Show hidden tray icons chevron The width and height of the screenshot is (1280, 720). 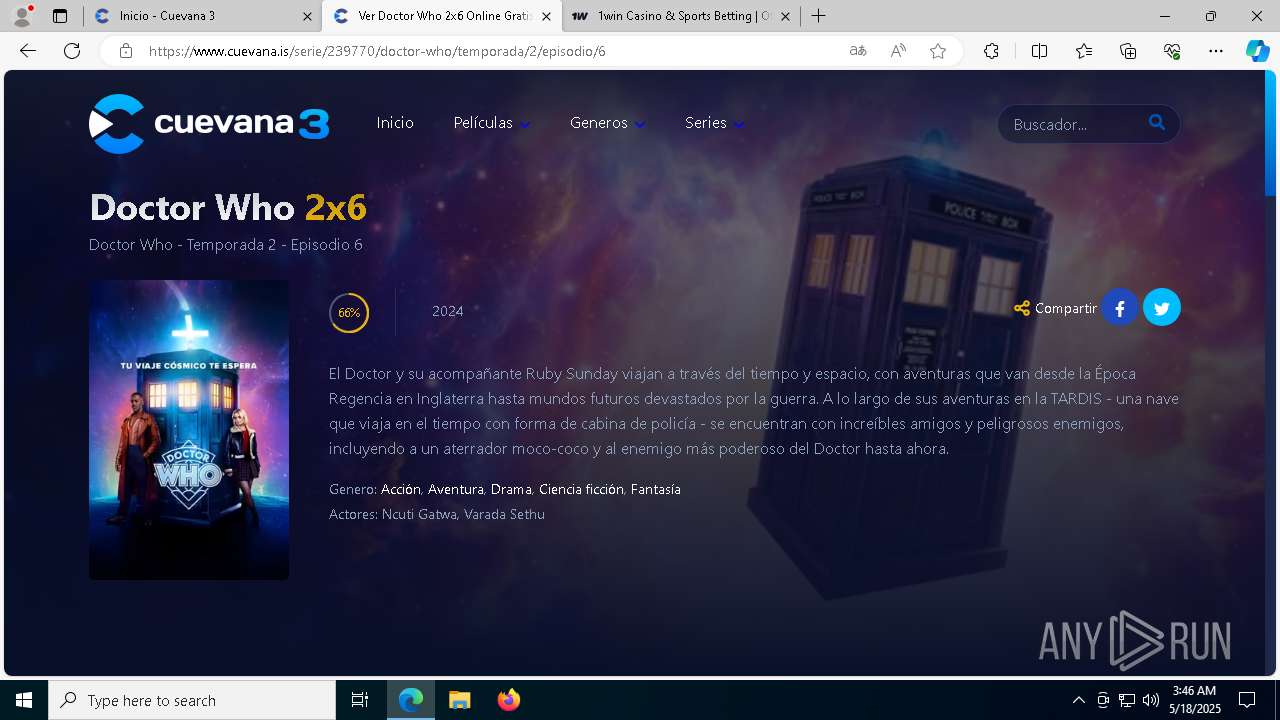coord(1078,700)
